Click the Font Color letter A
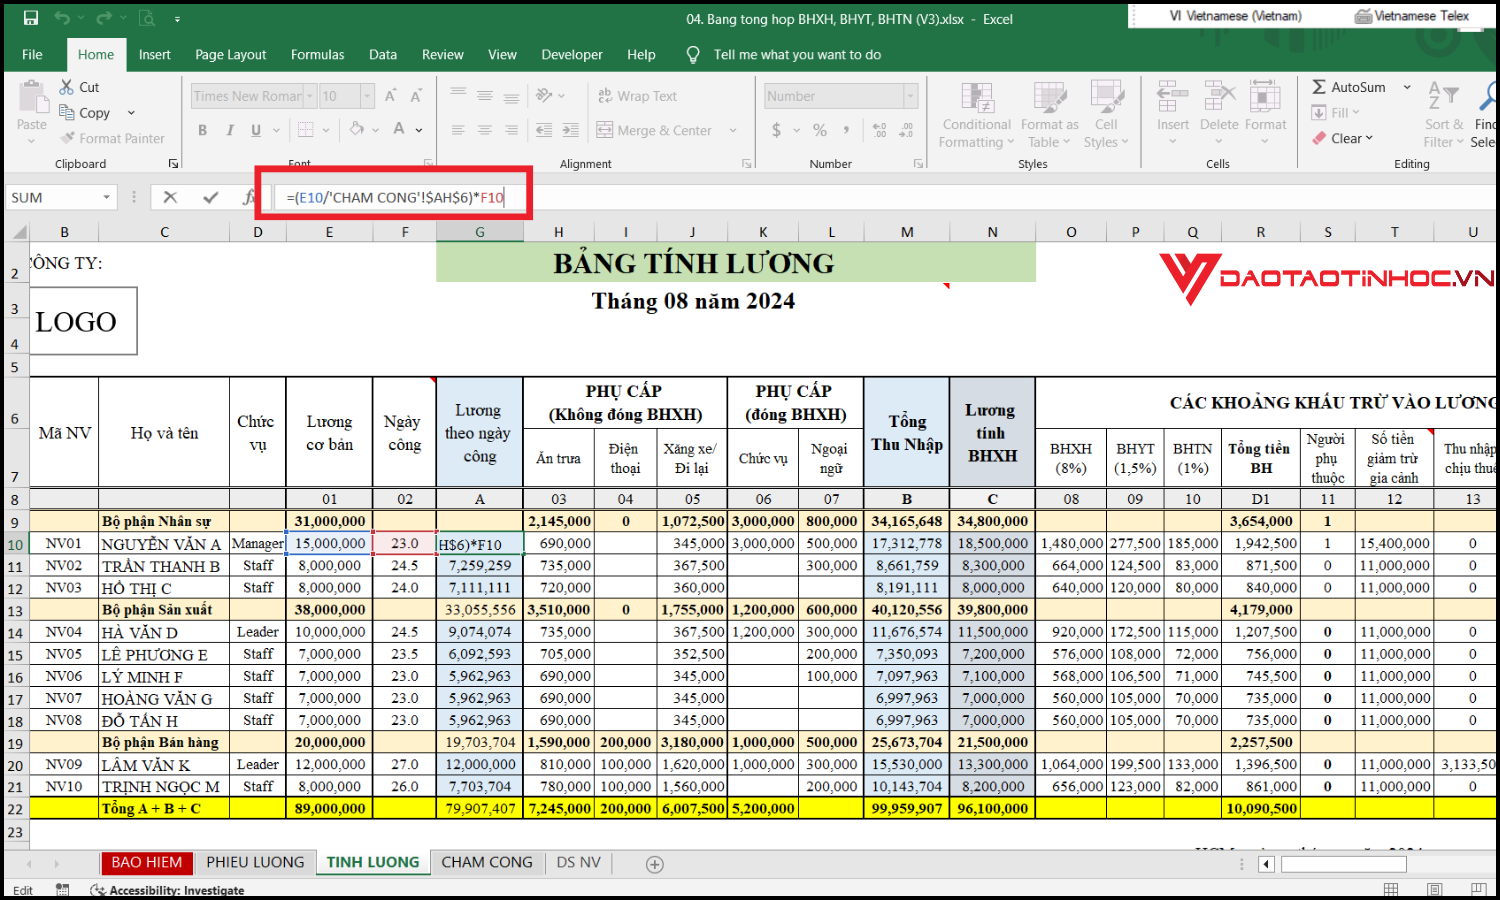The width and height of the screenshot is (1500, 900). point(399,130)
